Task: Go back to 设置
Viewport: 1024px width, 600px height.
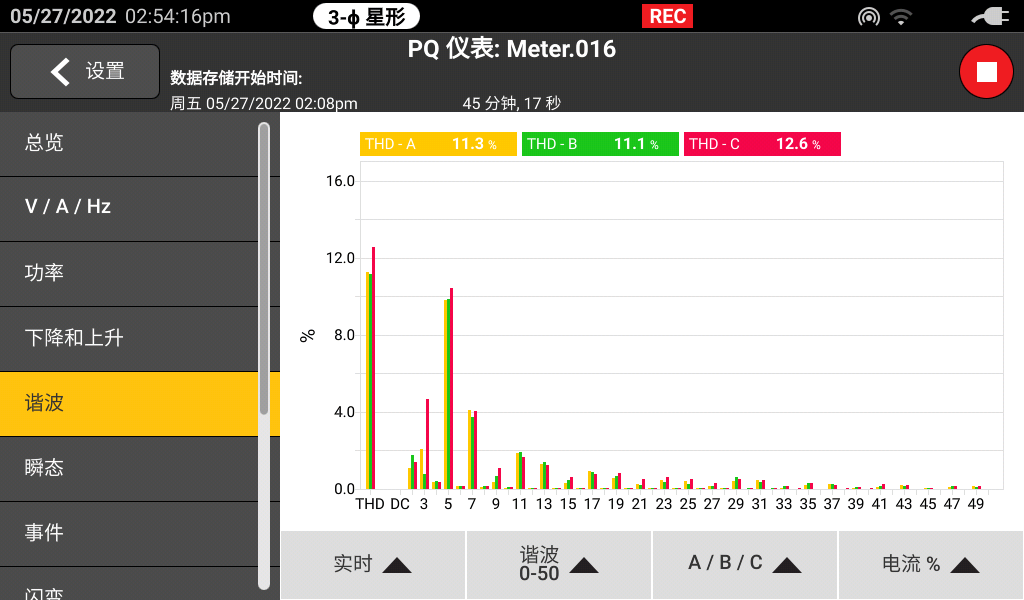Action: pos(85,71)
